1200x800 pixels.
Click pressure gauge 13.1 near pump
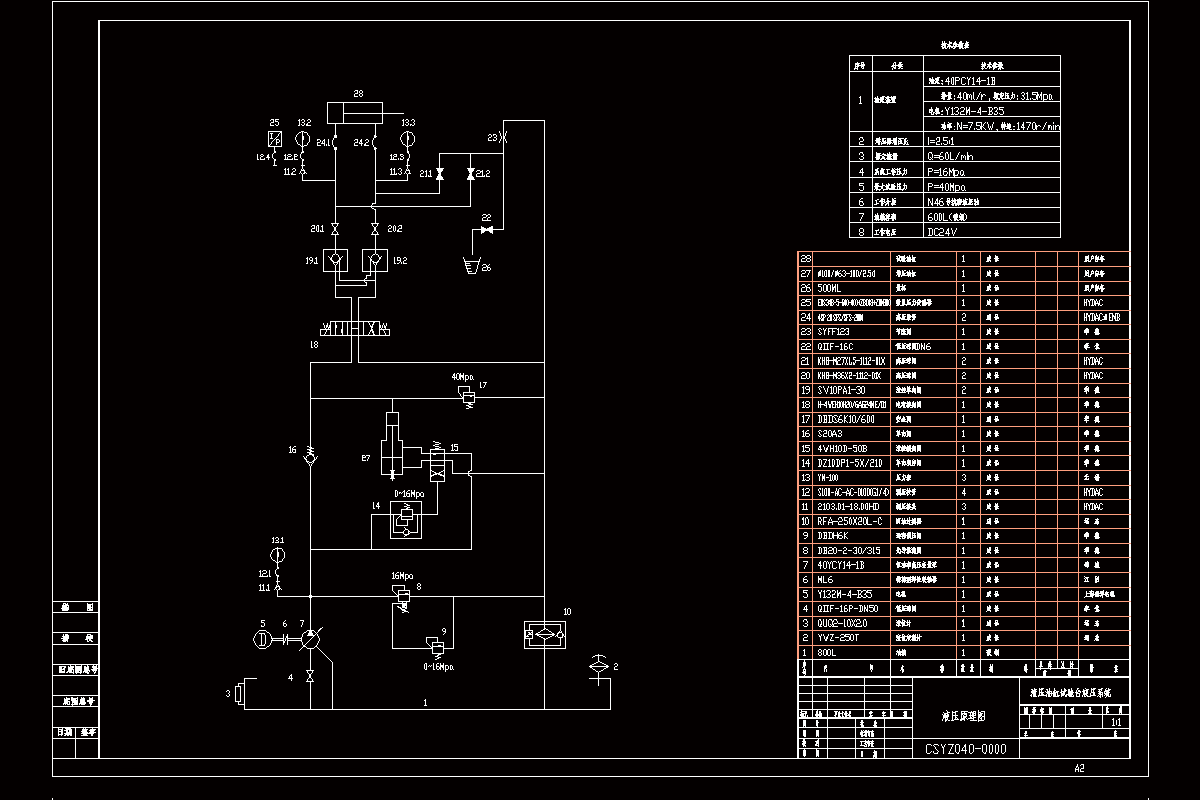pyautogui.click(x=278, y=553)
